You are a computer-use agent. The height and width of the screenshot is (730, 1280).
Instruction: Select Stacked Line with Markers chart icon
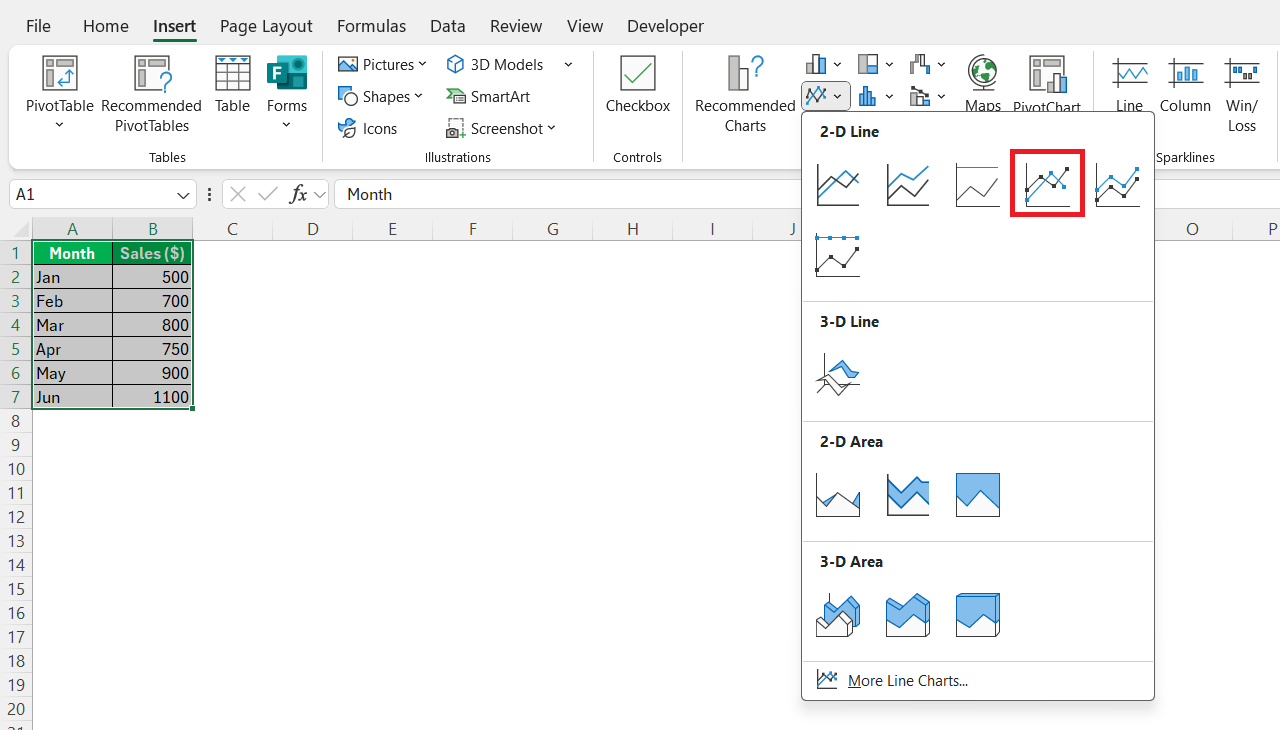pos(1118,185)
